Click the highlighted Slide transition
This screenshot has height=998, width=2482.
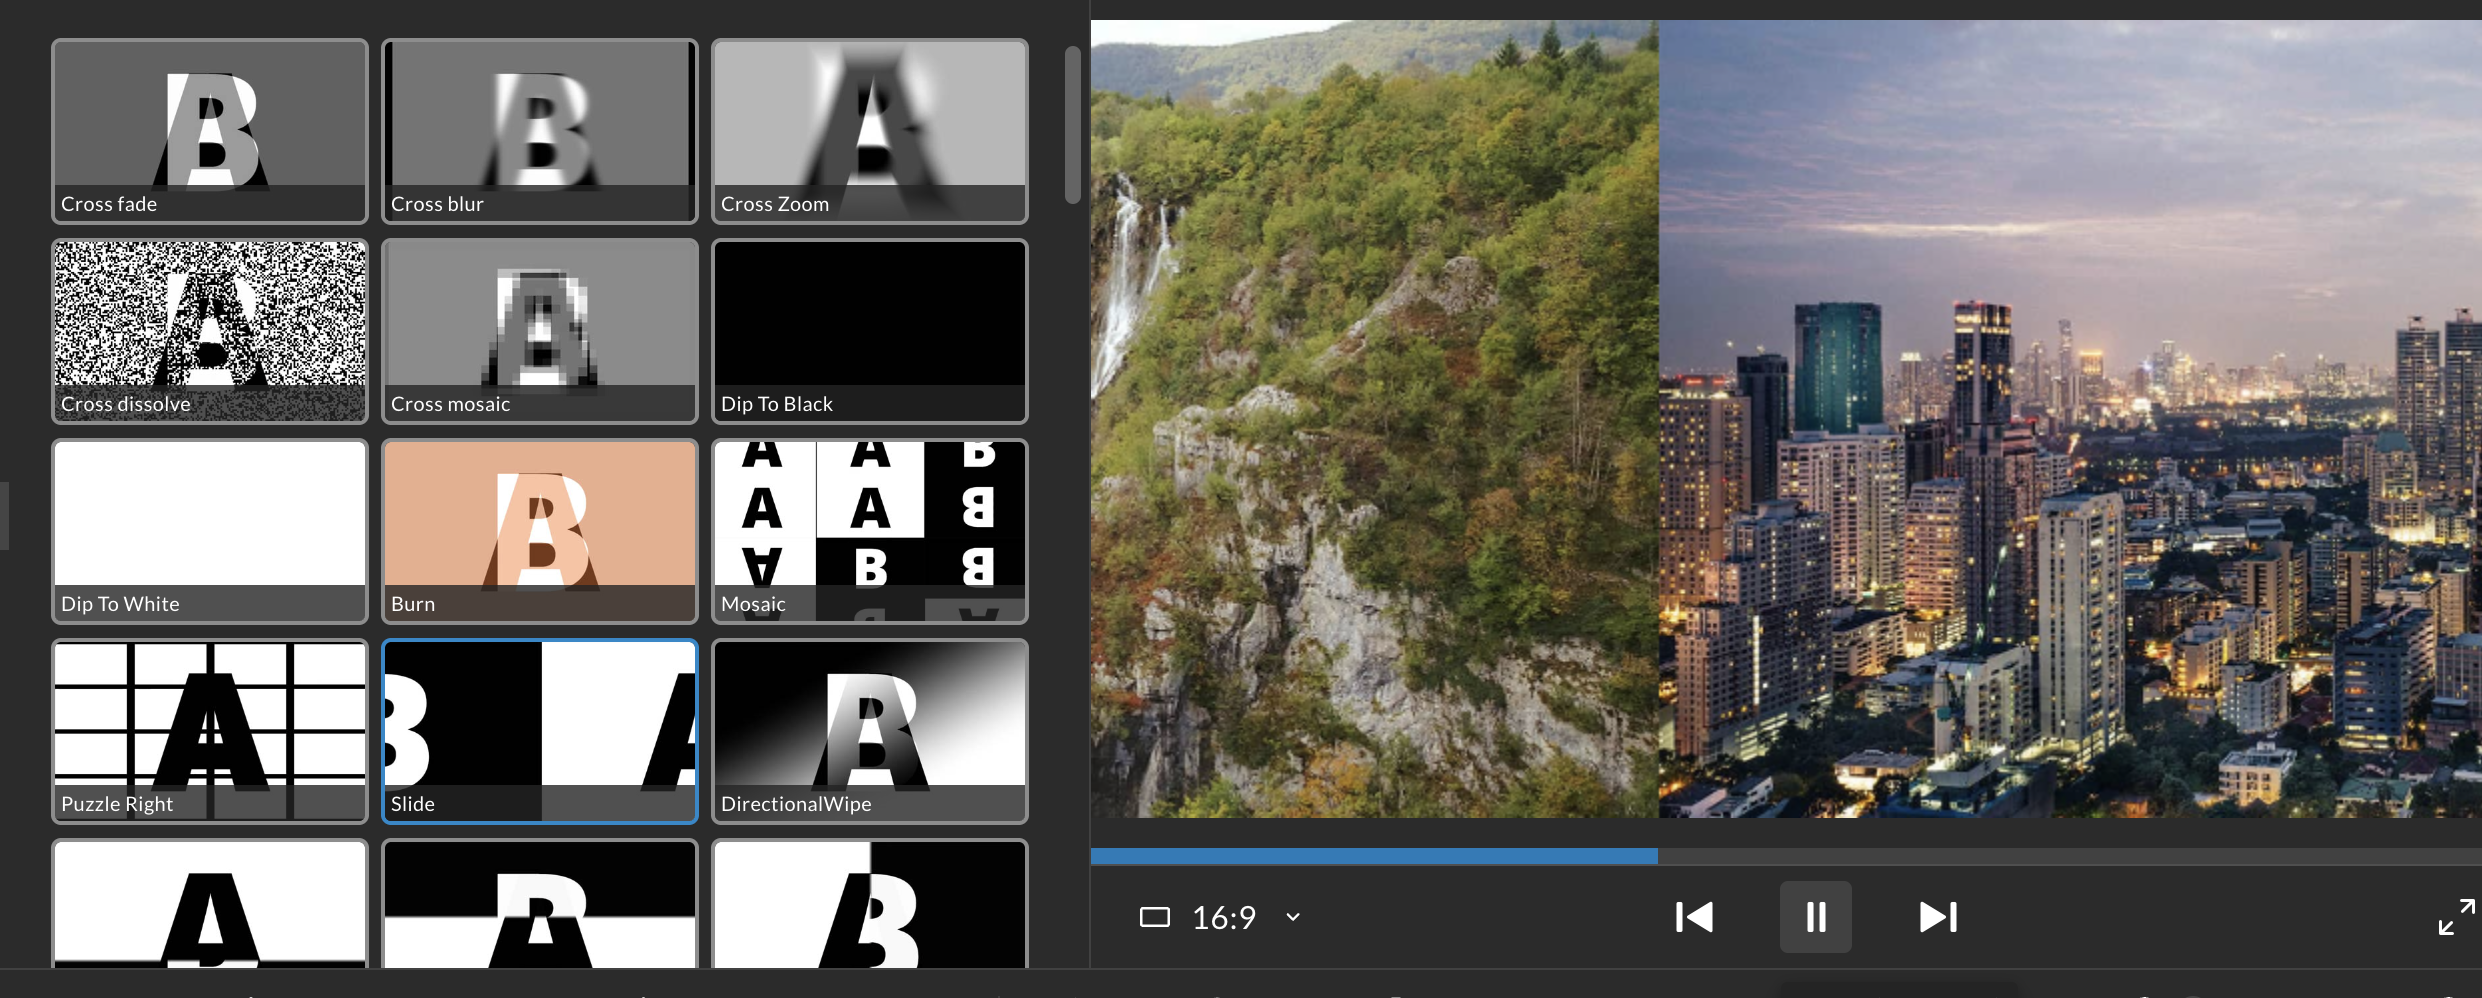click(540, 731)
